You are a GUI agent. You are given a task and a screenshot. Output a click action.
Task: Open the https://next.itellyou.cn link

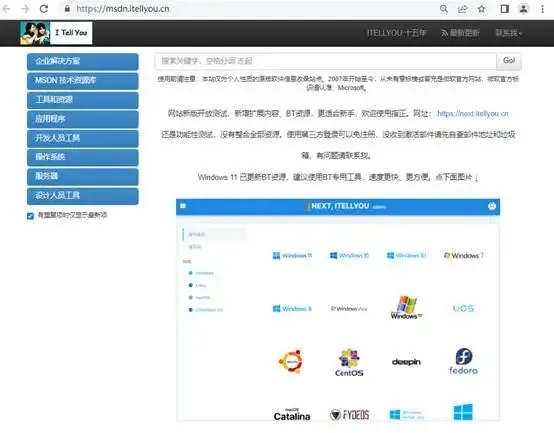point(473,114)
